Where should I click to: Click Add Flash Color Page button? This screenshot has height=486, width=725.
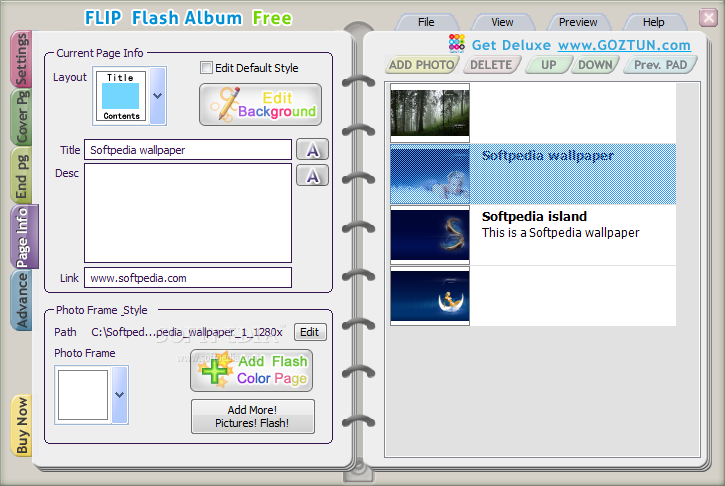(x=252, y=370)
